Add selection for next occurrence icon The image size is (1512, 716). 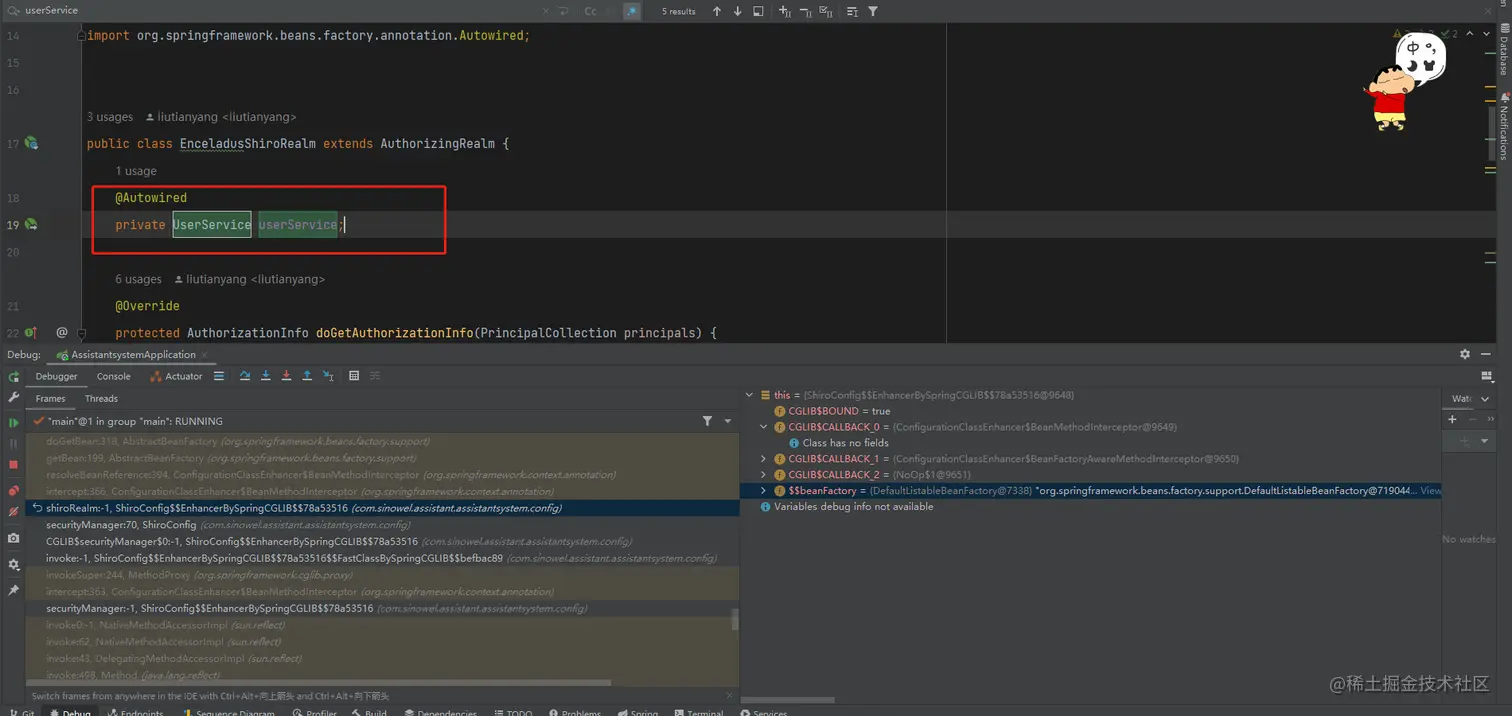pyautogui.click(x=784, y=11)
